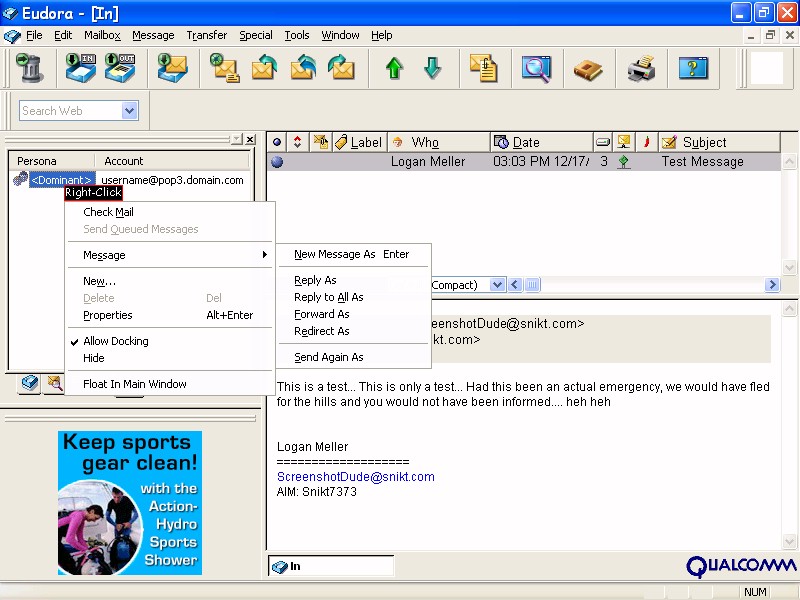Open the In mailbox toolbar icon
Screen dimensions: 800x600
pyautogui.click(x=81, y=68)
